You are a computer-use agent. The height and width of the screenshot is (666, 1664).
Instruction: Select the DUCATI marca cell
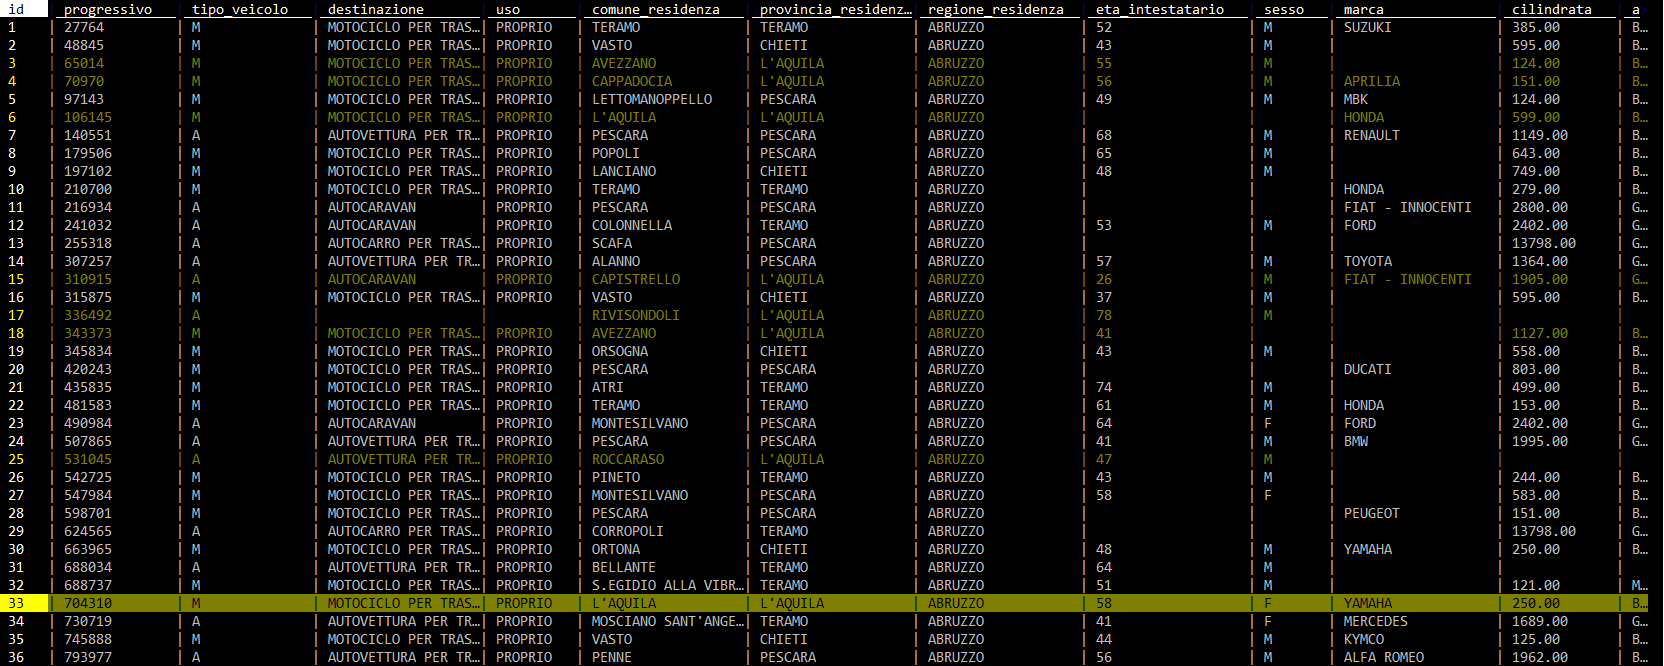[1368, 369]
